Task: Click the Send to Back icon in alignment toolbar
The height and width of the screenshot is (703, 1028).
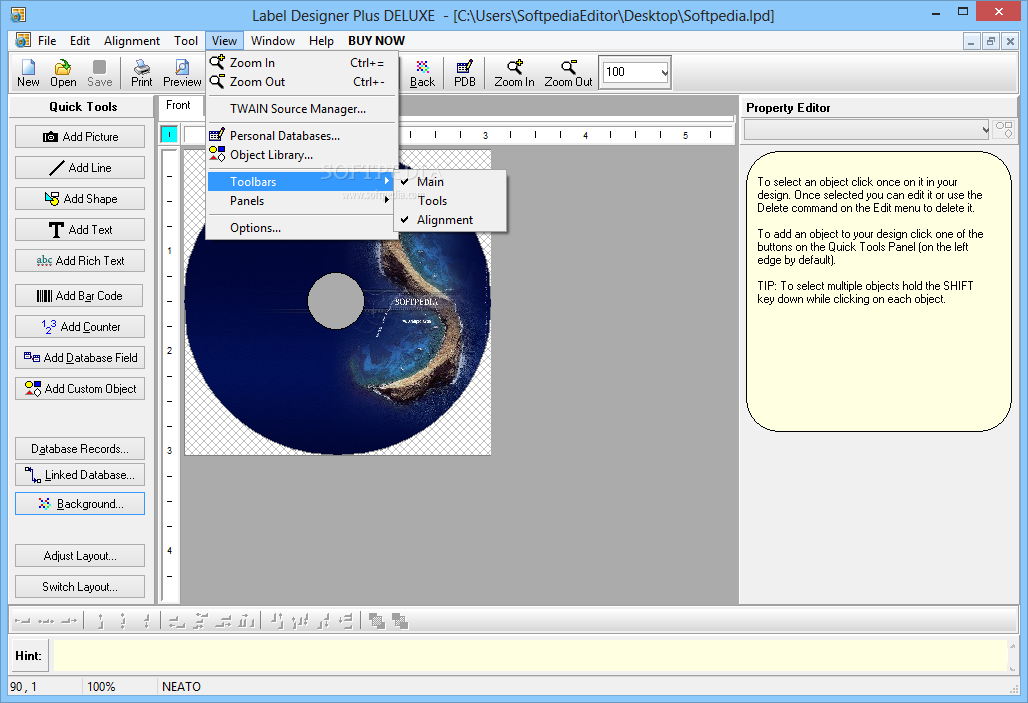Action: click(399, 620)
